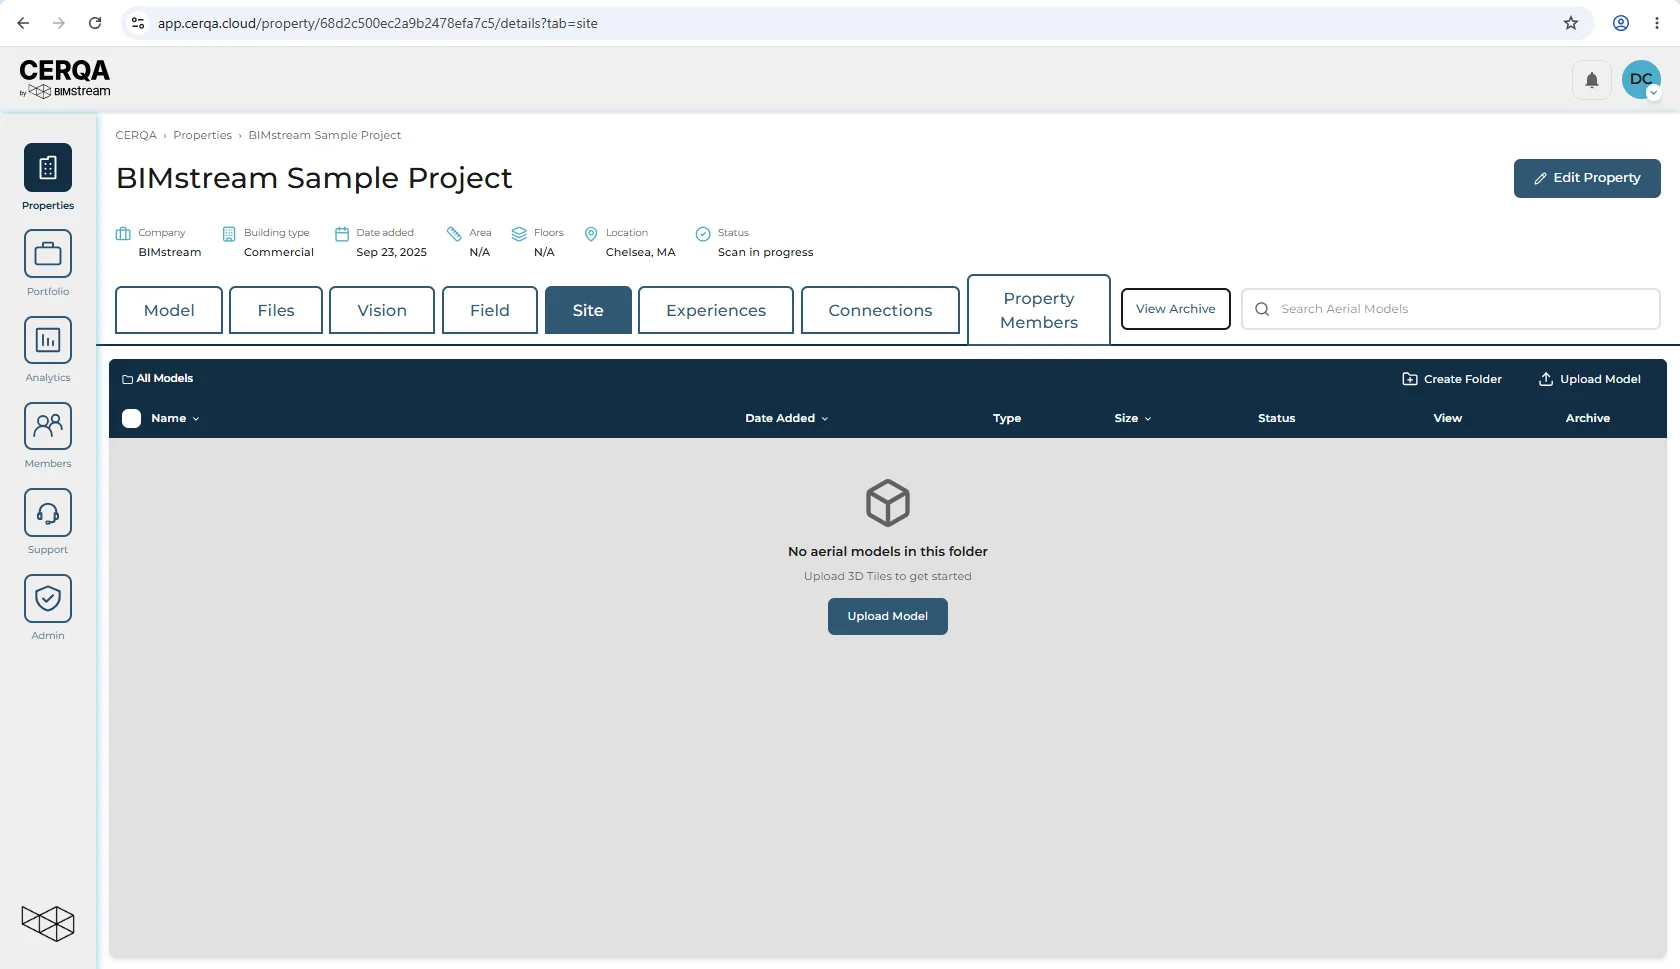
Task: Click the All Models folder label
Action: tap(165, 378)
